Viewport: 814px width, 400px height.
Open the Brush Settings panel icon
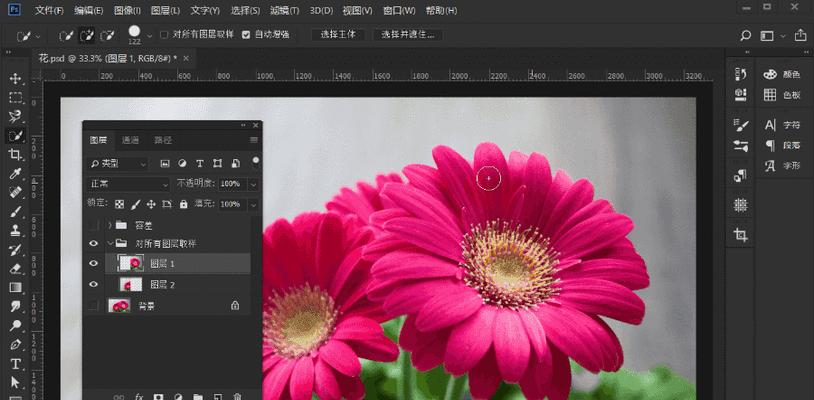click(741, 125)
